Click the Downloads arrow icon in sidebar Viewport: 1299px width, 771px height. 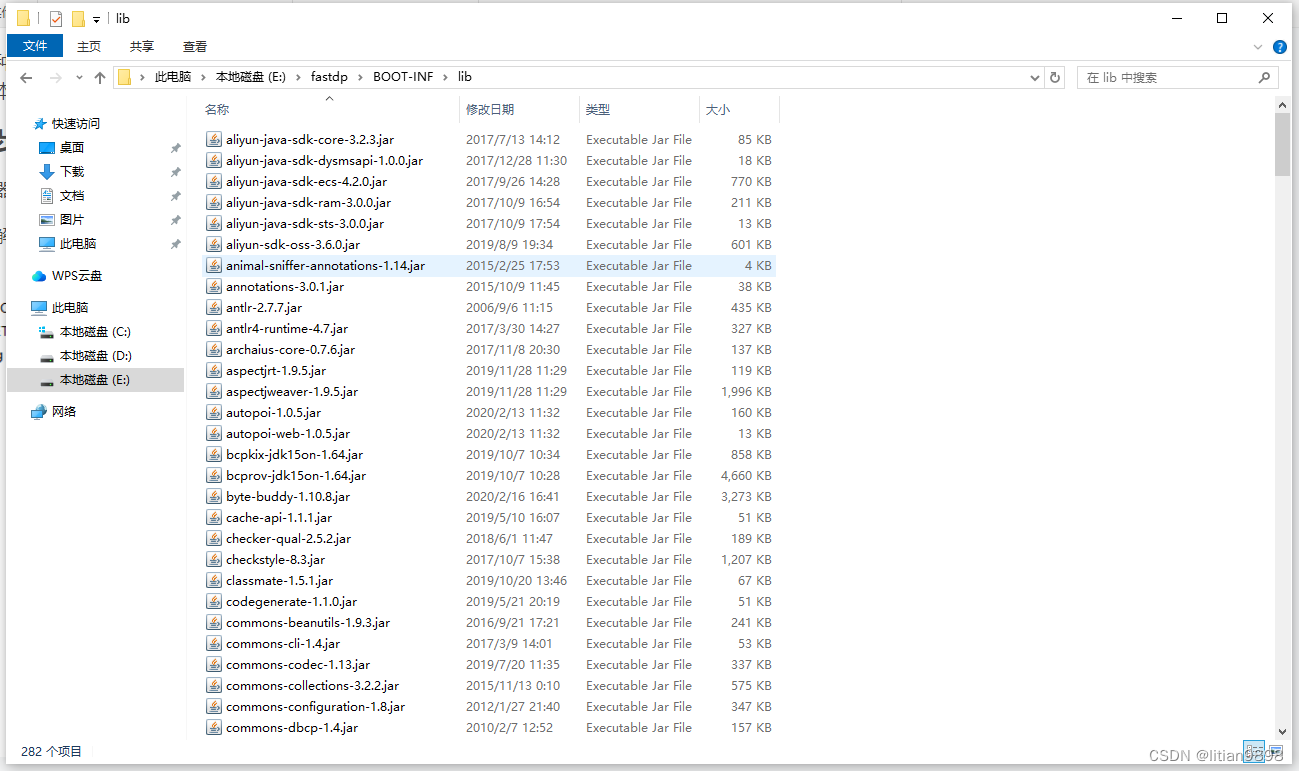point(47,172)
